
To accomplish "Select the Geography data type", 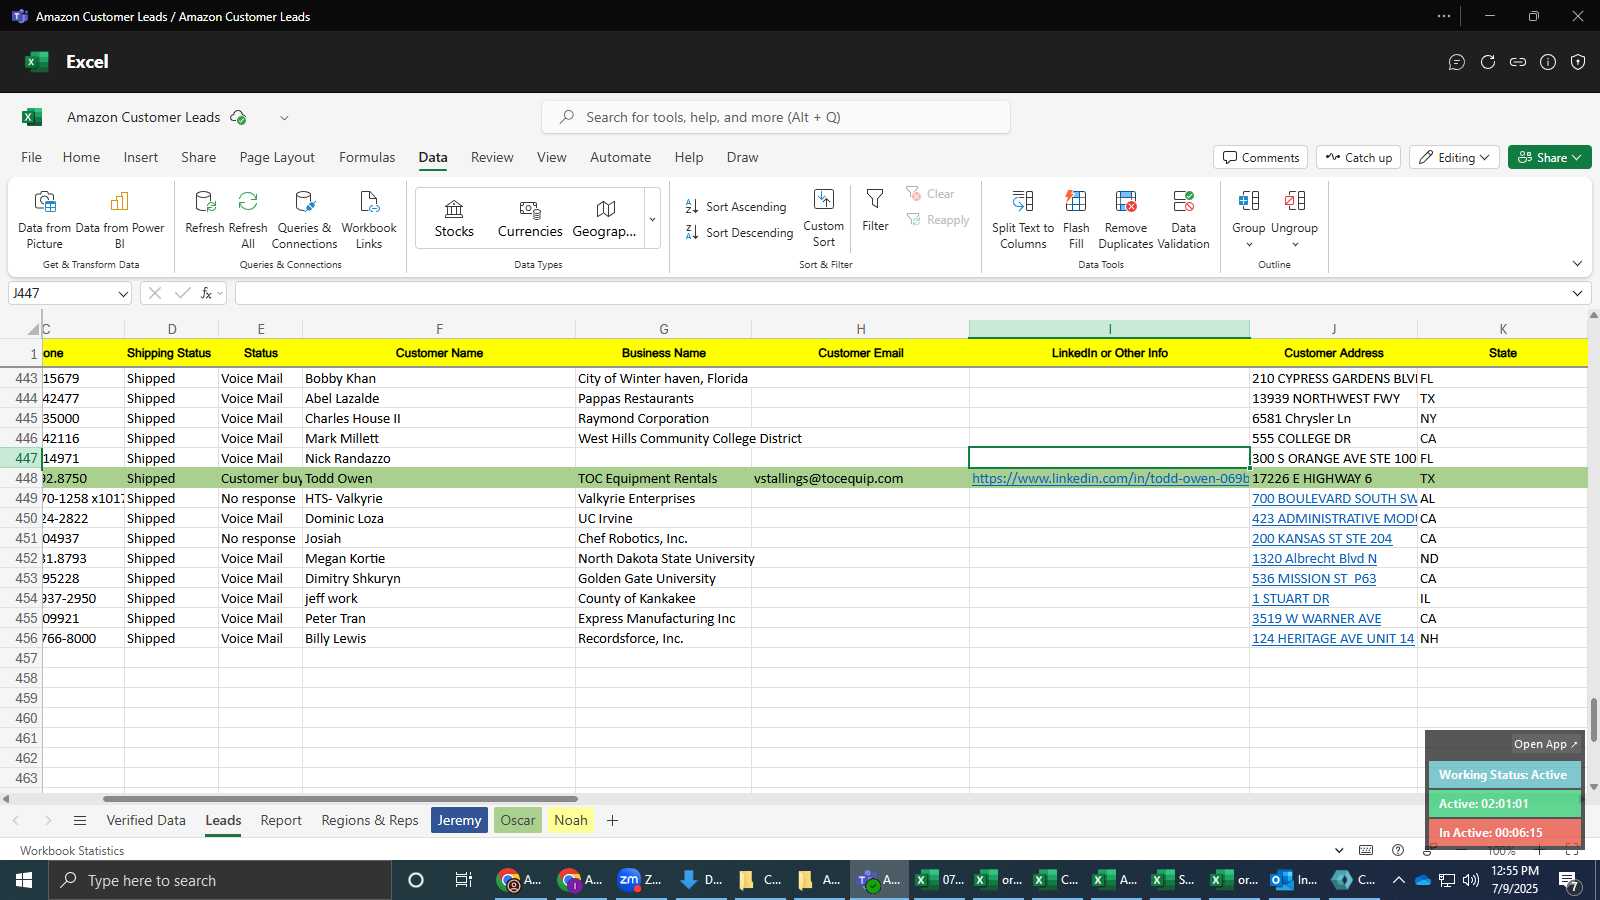I will point(604,219).
